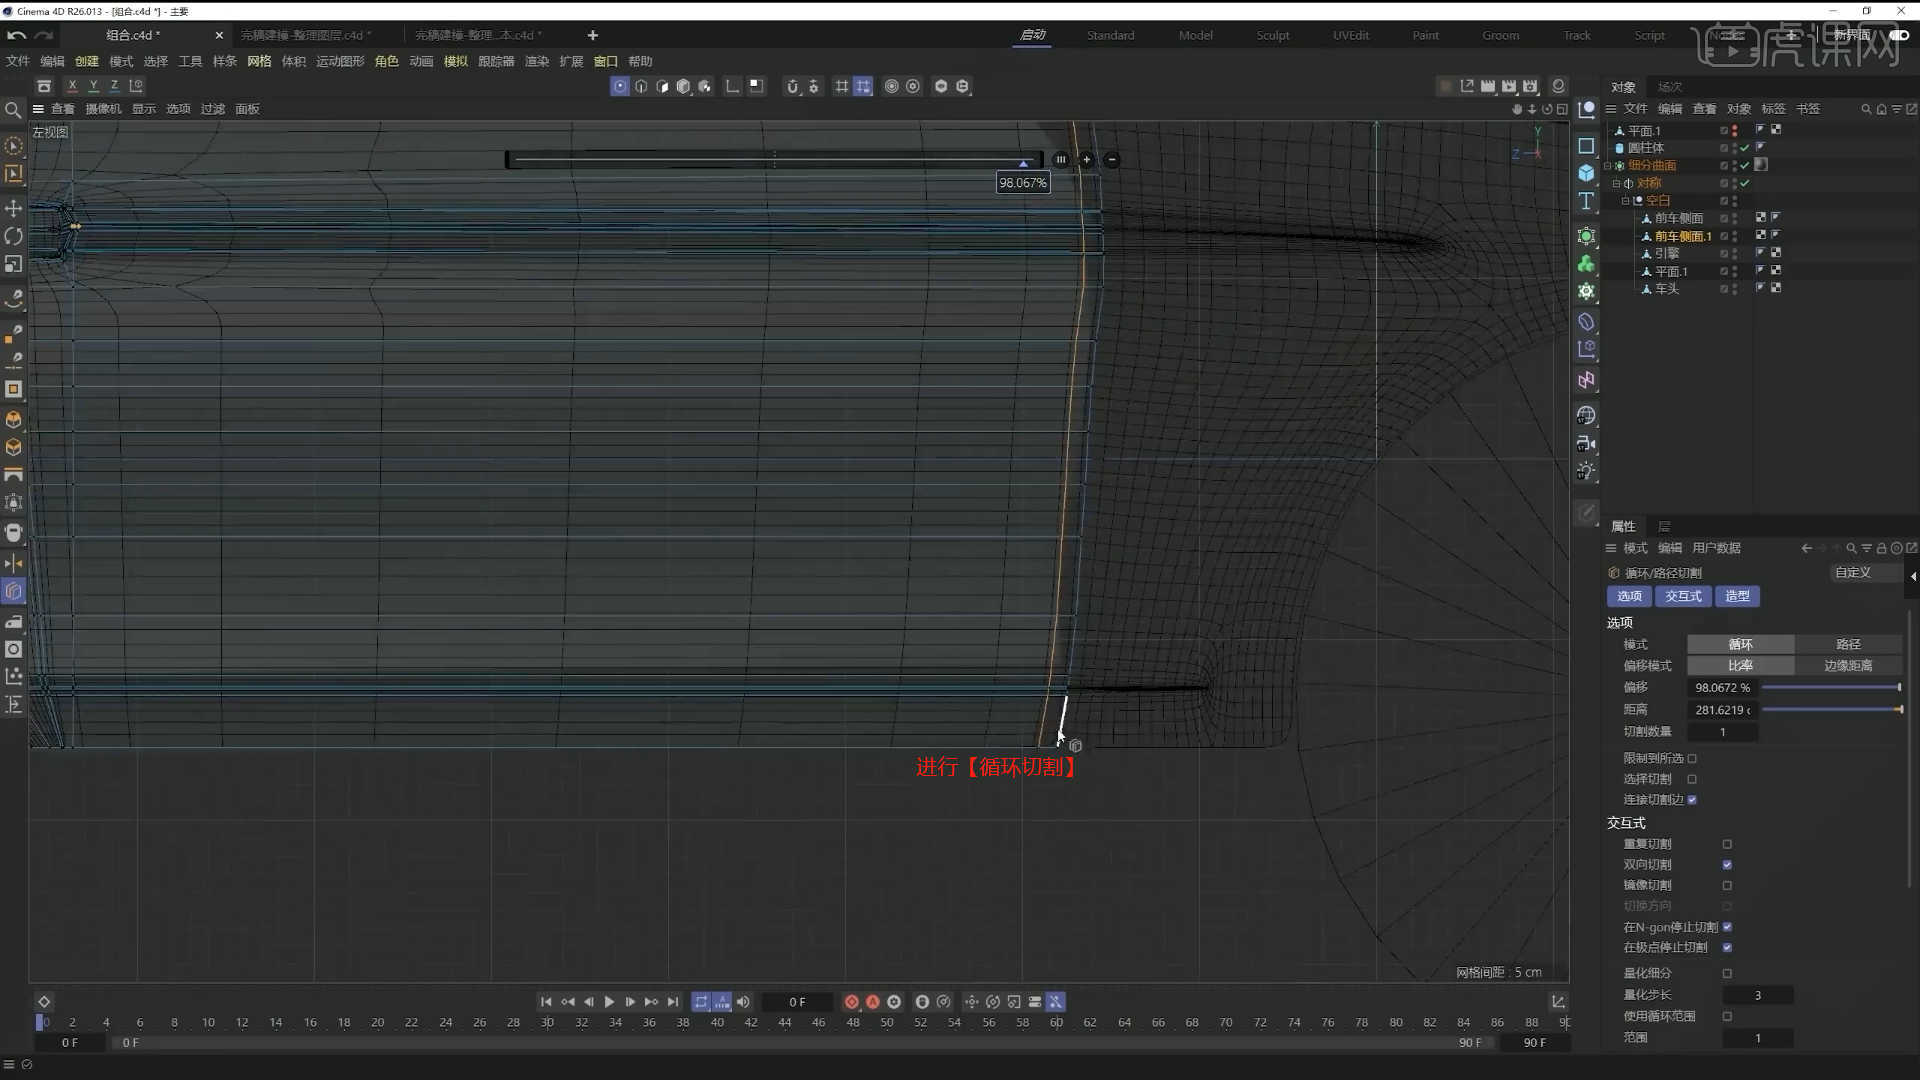Toggle the Enable Snap magnet icon
The height and width of the screenshot is (1080, 1920).
[792, 86]
